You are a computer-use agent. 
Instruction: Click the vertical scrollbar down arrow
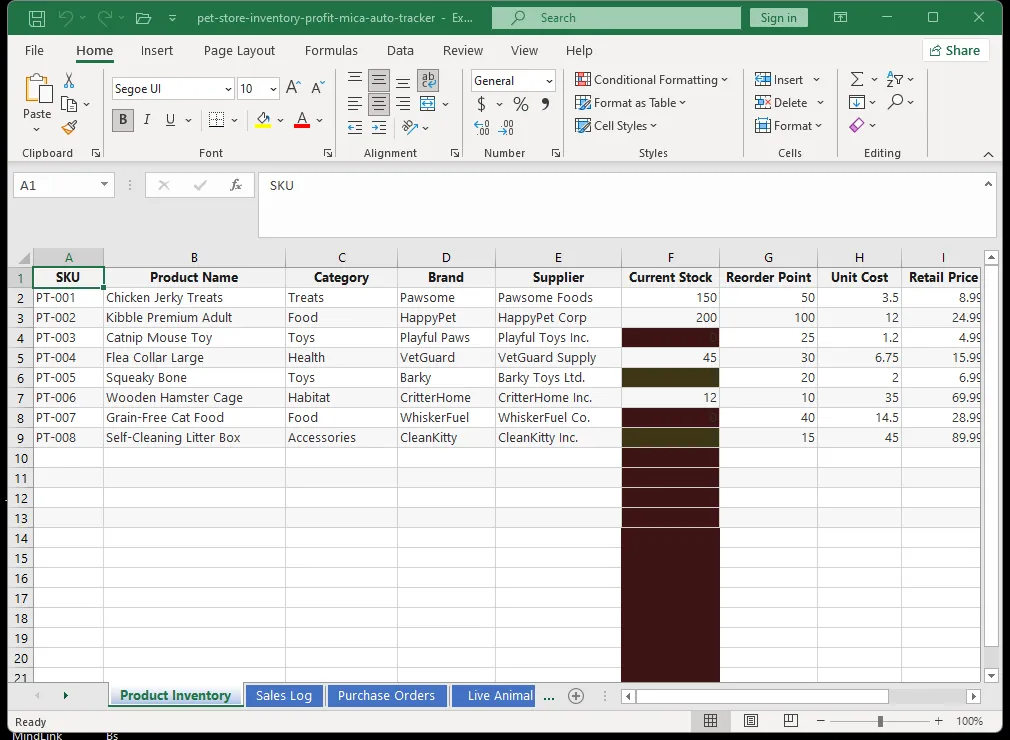991,676
